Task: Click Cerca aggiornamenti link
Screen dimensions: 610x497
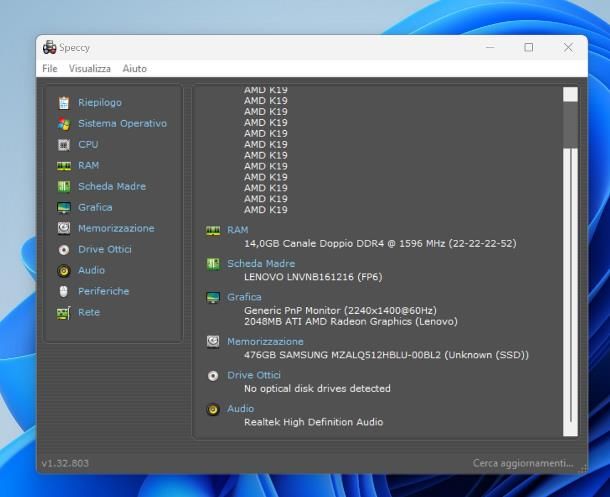Action: click(x=523, y=464)
